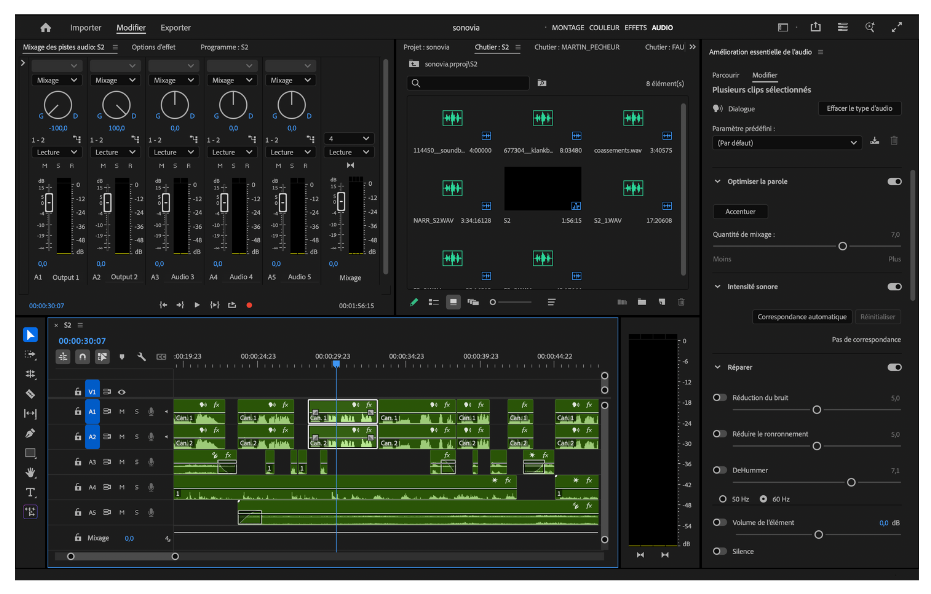The height and width of the screenshot is (594, 931).
Task: Select the Hand tool in the toolbar
Action: (30, 472)
